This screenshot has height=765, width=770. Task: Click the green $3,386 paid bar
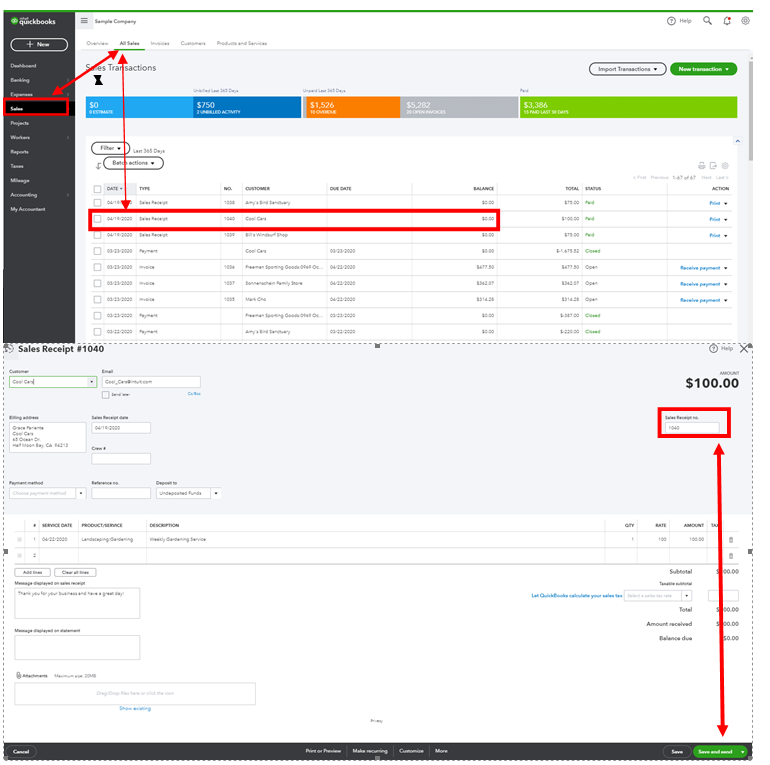(x=629, y=107)
